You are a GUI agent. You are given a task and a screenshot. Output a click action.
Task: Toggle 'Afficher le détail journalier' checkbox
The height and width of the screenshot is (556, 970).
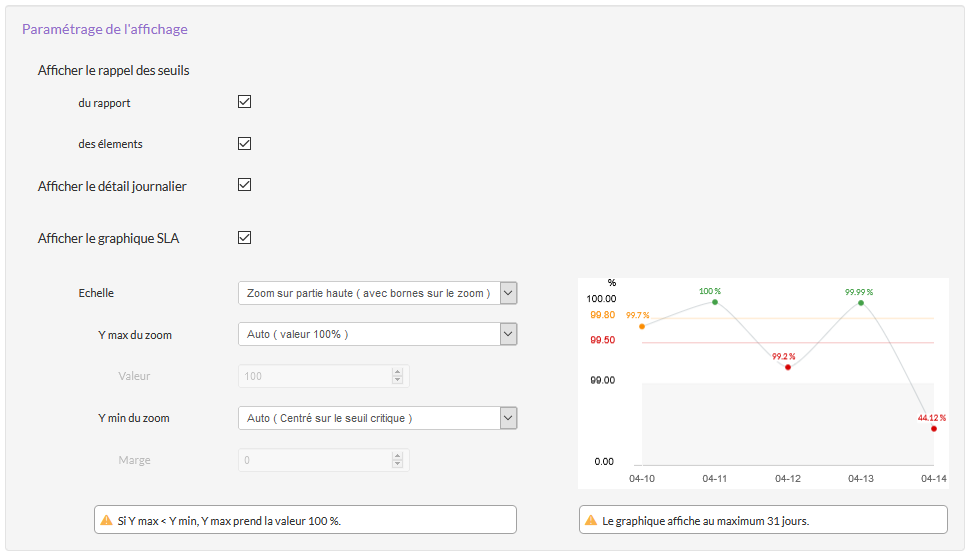click(x=244, y=185)
